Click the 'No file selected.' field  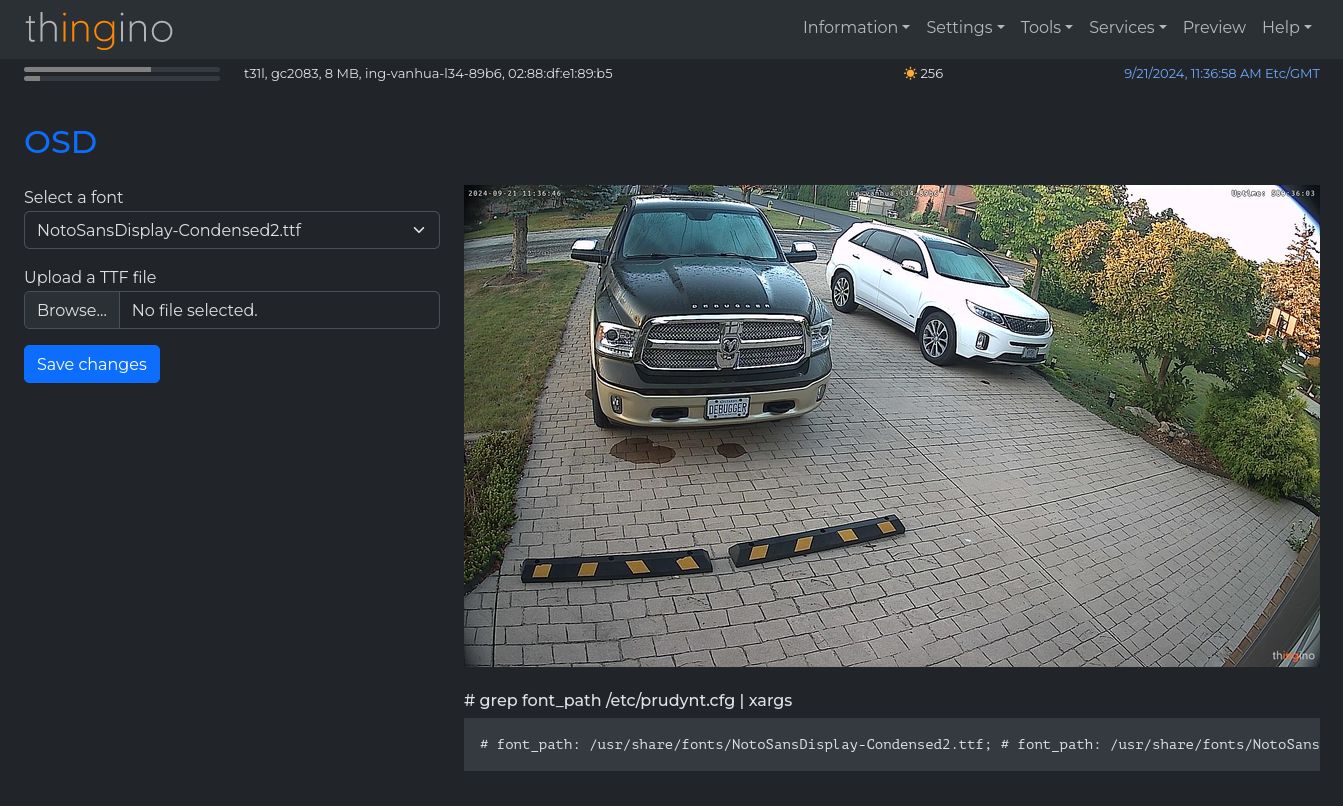[x=280, y=310]
